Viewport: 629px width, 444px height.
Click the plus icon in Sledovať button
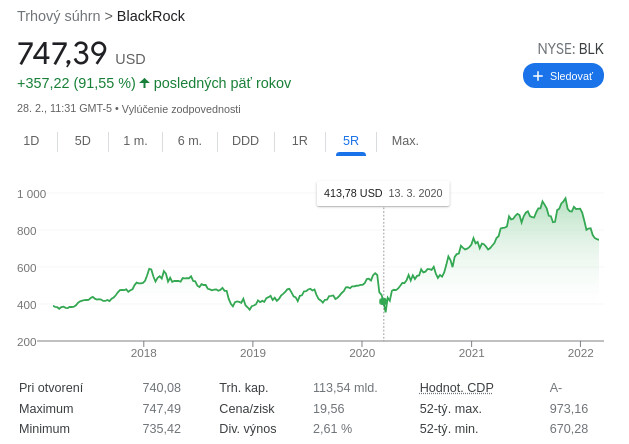click(x=538, y=76)
